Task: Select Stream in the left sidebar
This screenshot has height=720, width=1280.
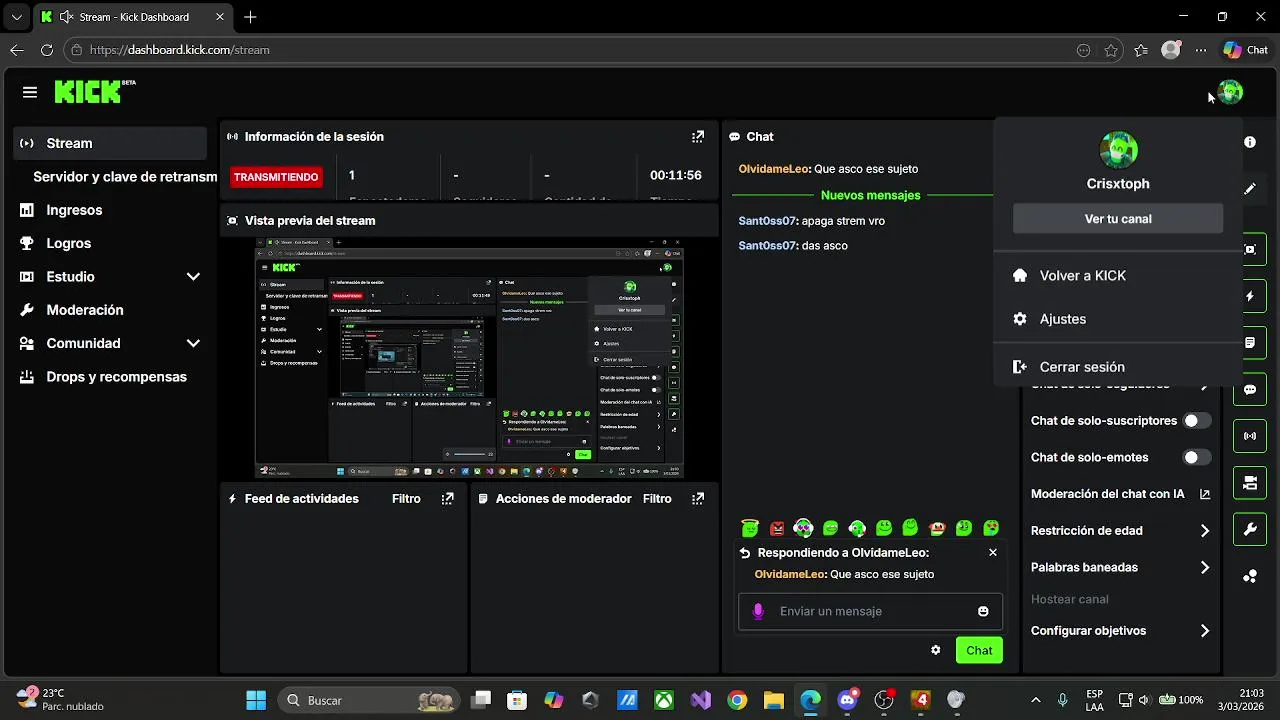Action: [111, 143]
